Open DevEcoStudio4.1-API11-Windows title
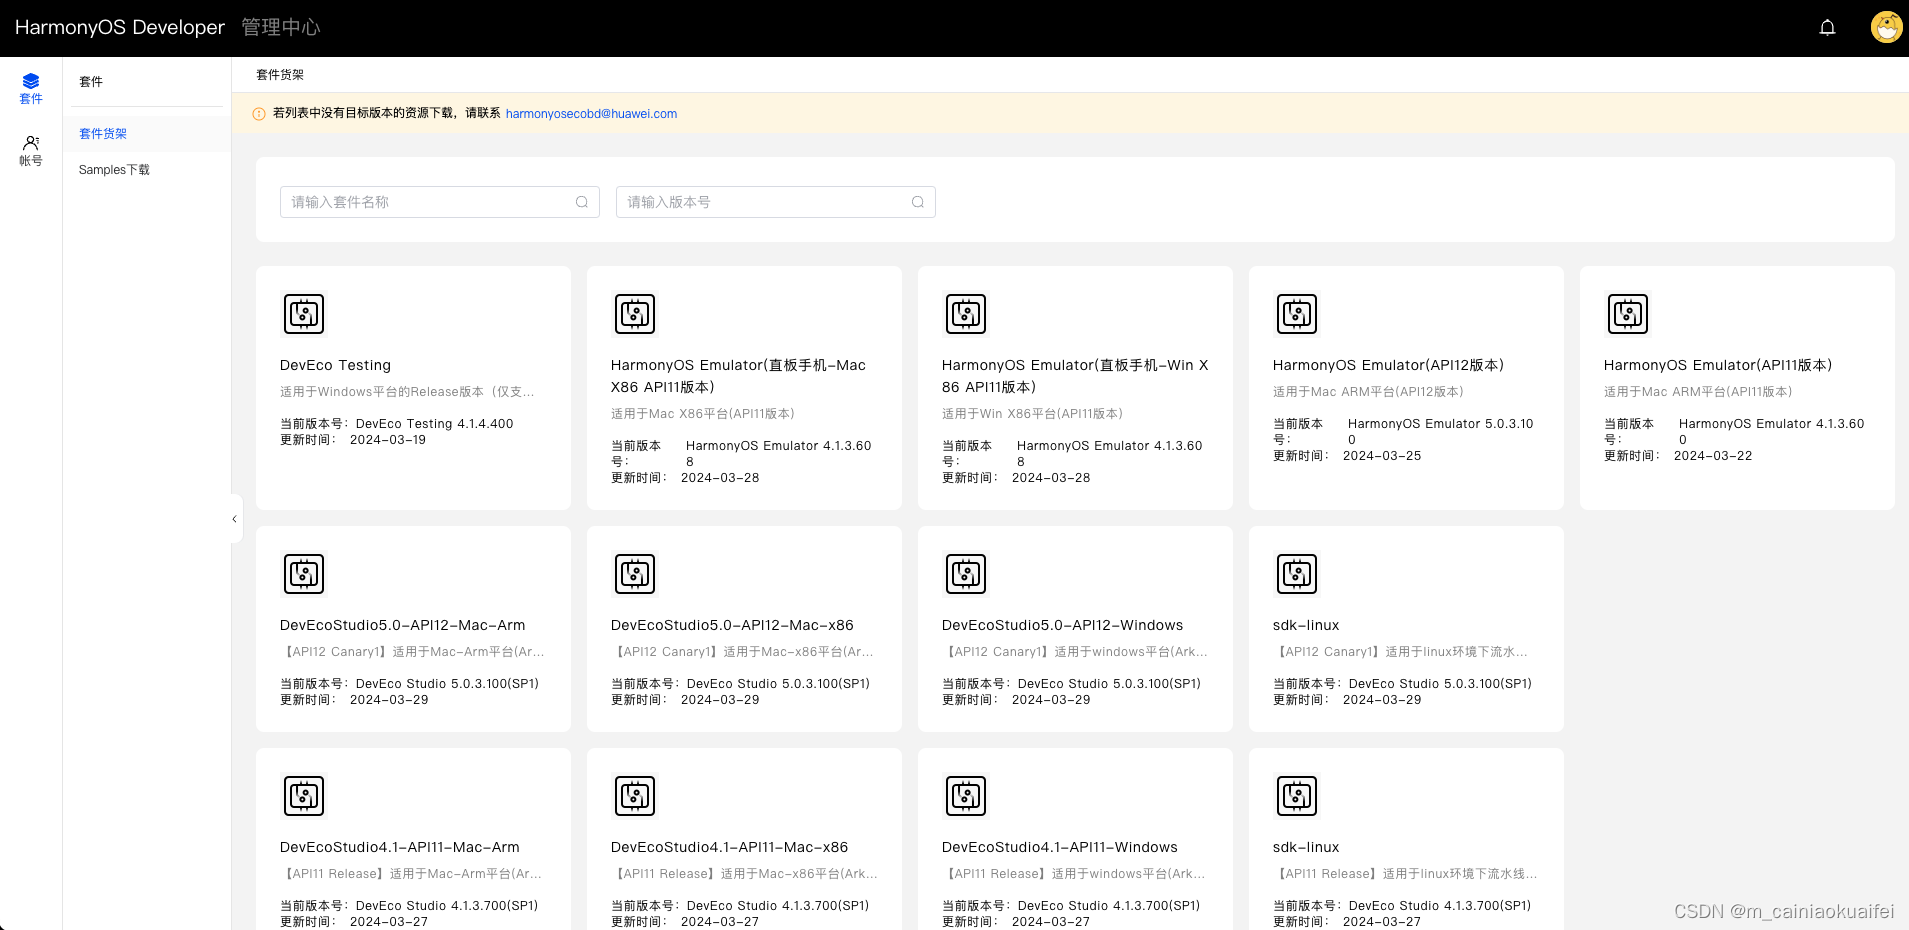This screenshot has height=930, width=1909. (1060, 848)
